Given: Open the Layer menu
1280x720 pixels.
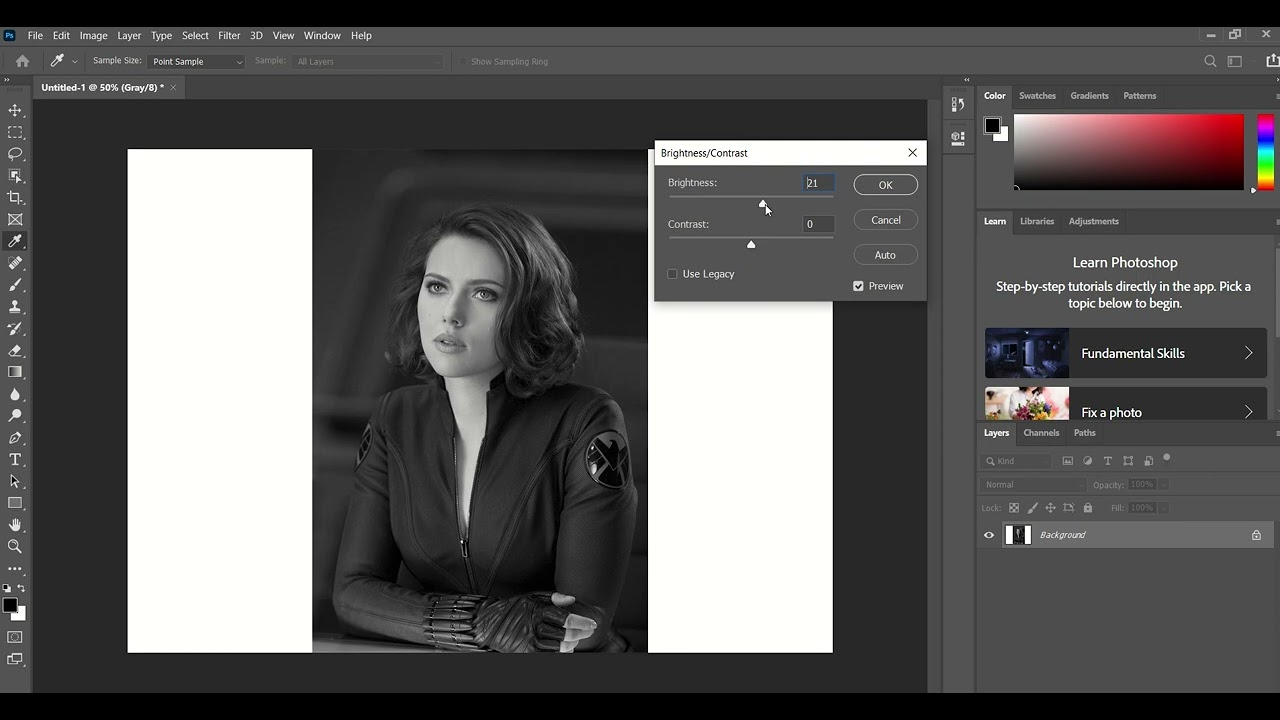Looking at the screenshot, I should (129, 35).
